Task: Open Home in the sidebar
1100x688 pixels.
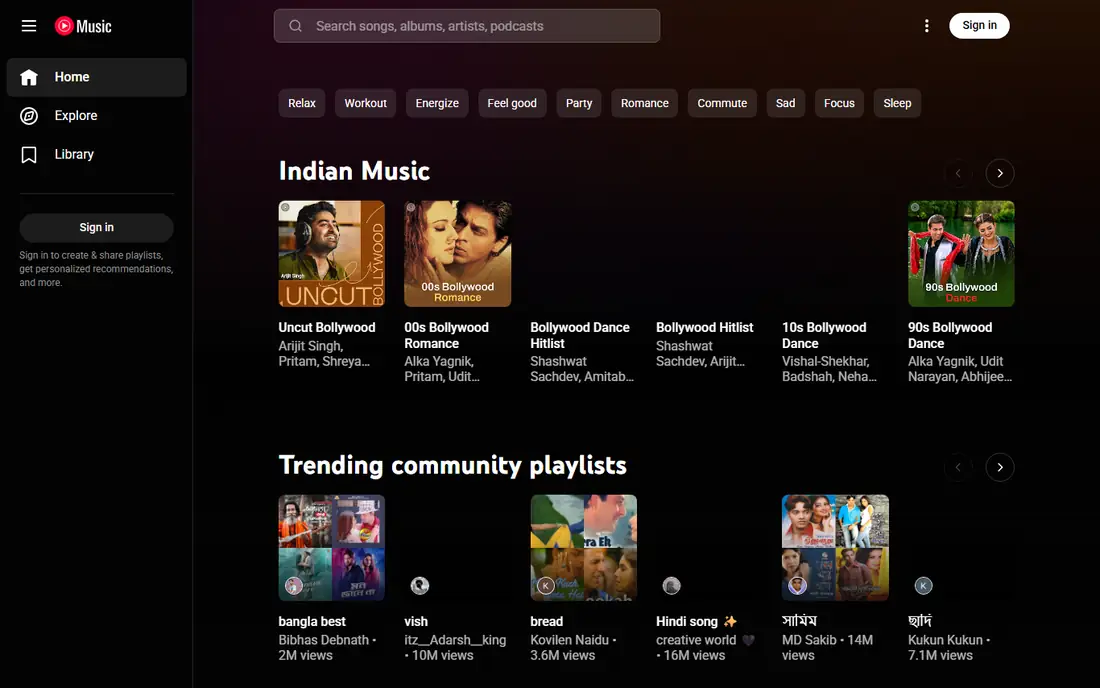Action: tap(96, 77)
